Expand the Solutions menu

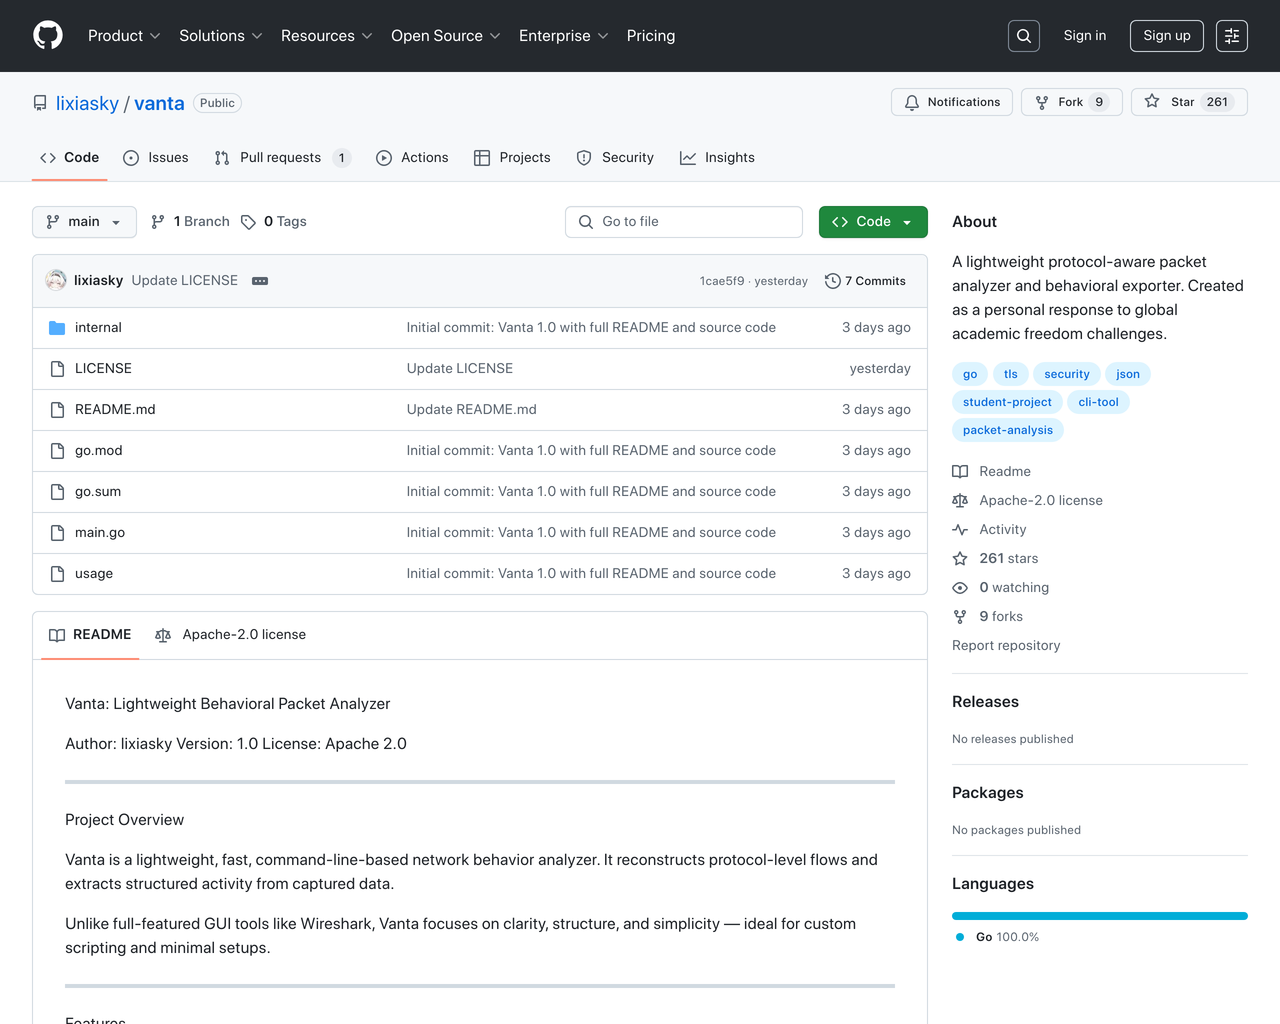[221, 36]
